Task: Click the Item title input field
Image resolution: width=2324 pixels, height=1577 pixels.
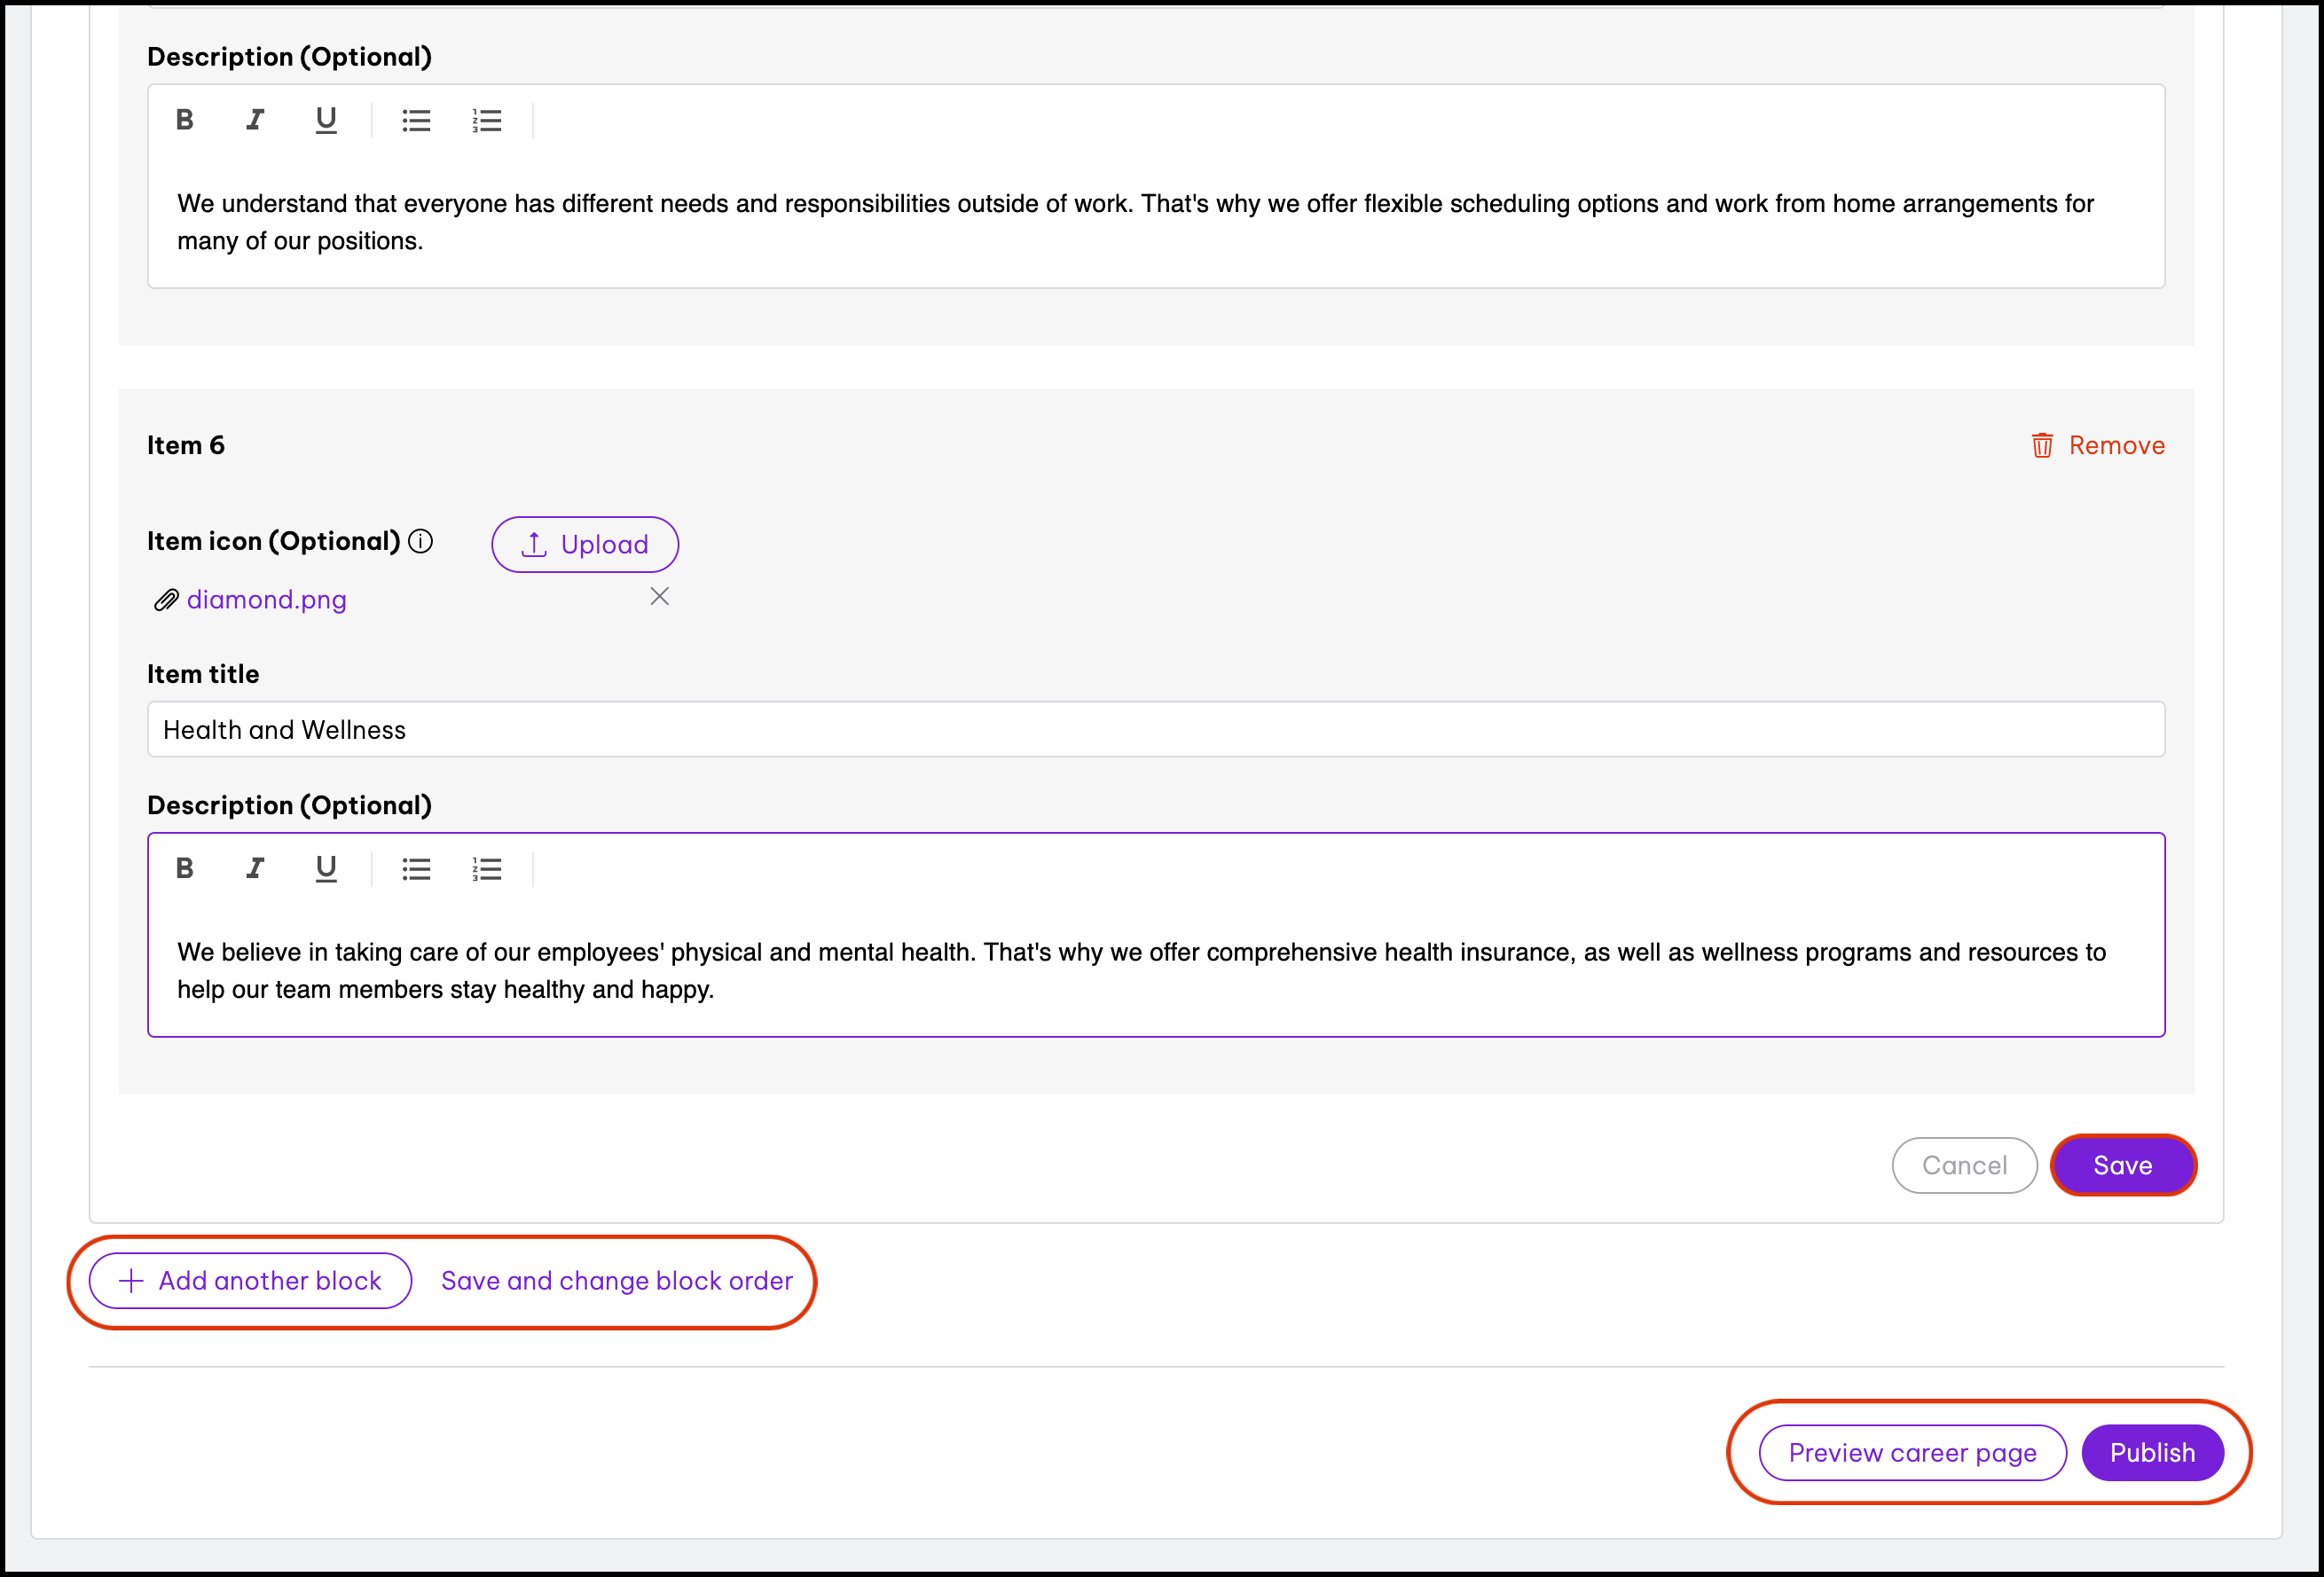Action: coord(1156,730)
